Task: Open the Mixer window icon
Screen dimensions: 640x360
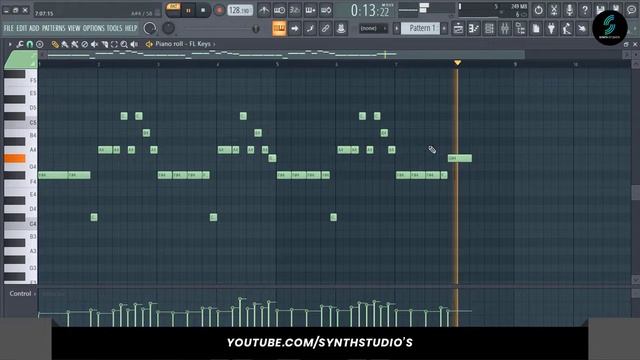Action: (505, 29)
